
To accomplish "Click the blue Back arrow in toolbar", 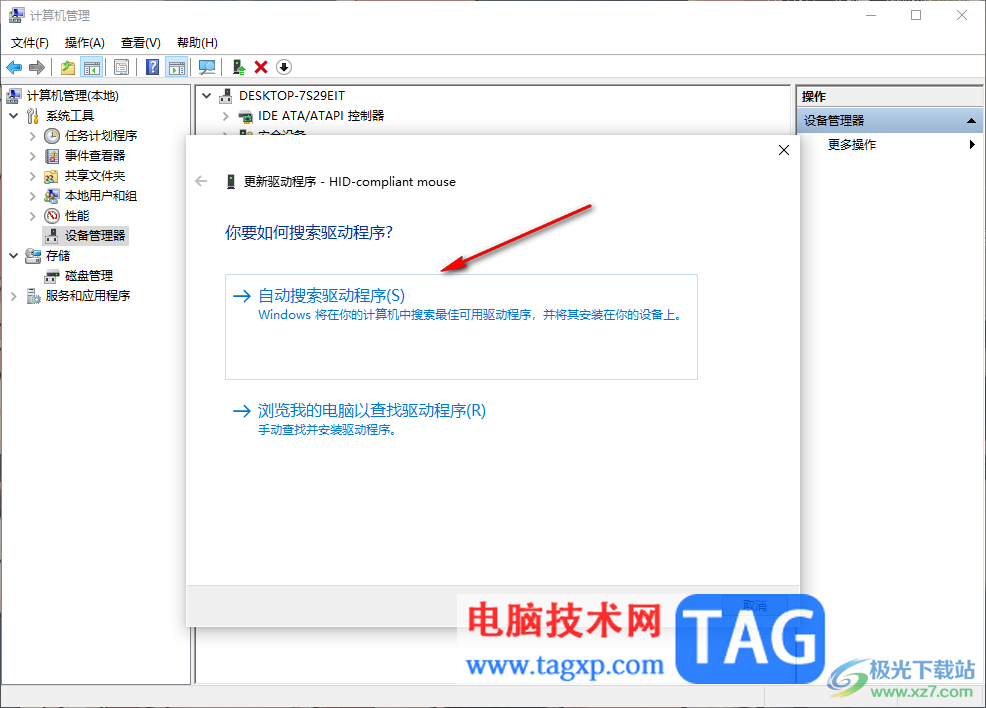I will (x=14, y=67).
